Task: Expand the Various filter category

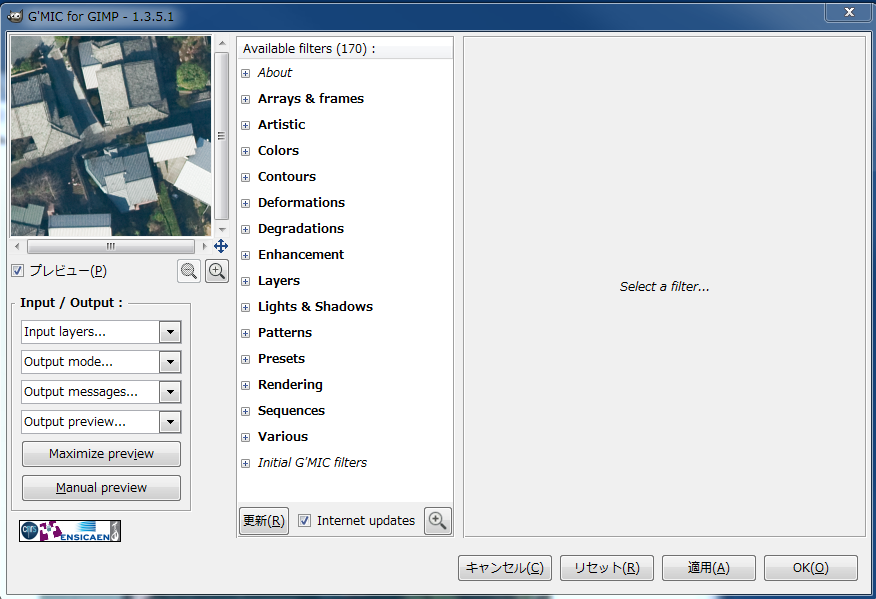Action: 245,437
